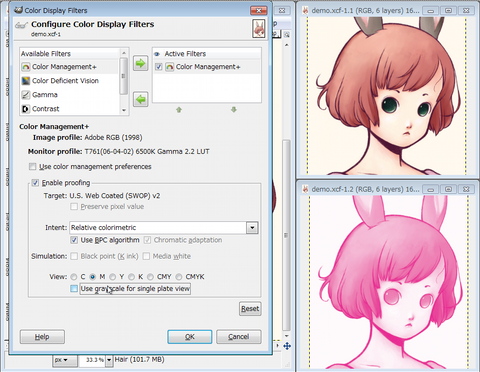Viewport: 480px width, 372px height.
Task: Click Available Filters list scroll-down arrow
Action: (x=124, y=110)
